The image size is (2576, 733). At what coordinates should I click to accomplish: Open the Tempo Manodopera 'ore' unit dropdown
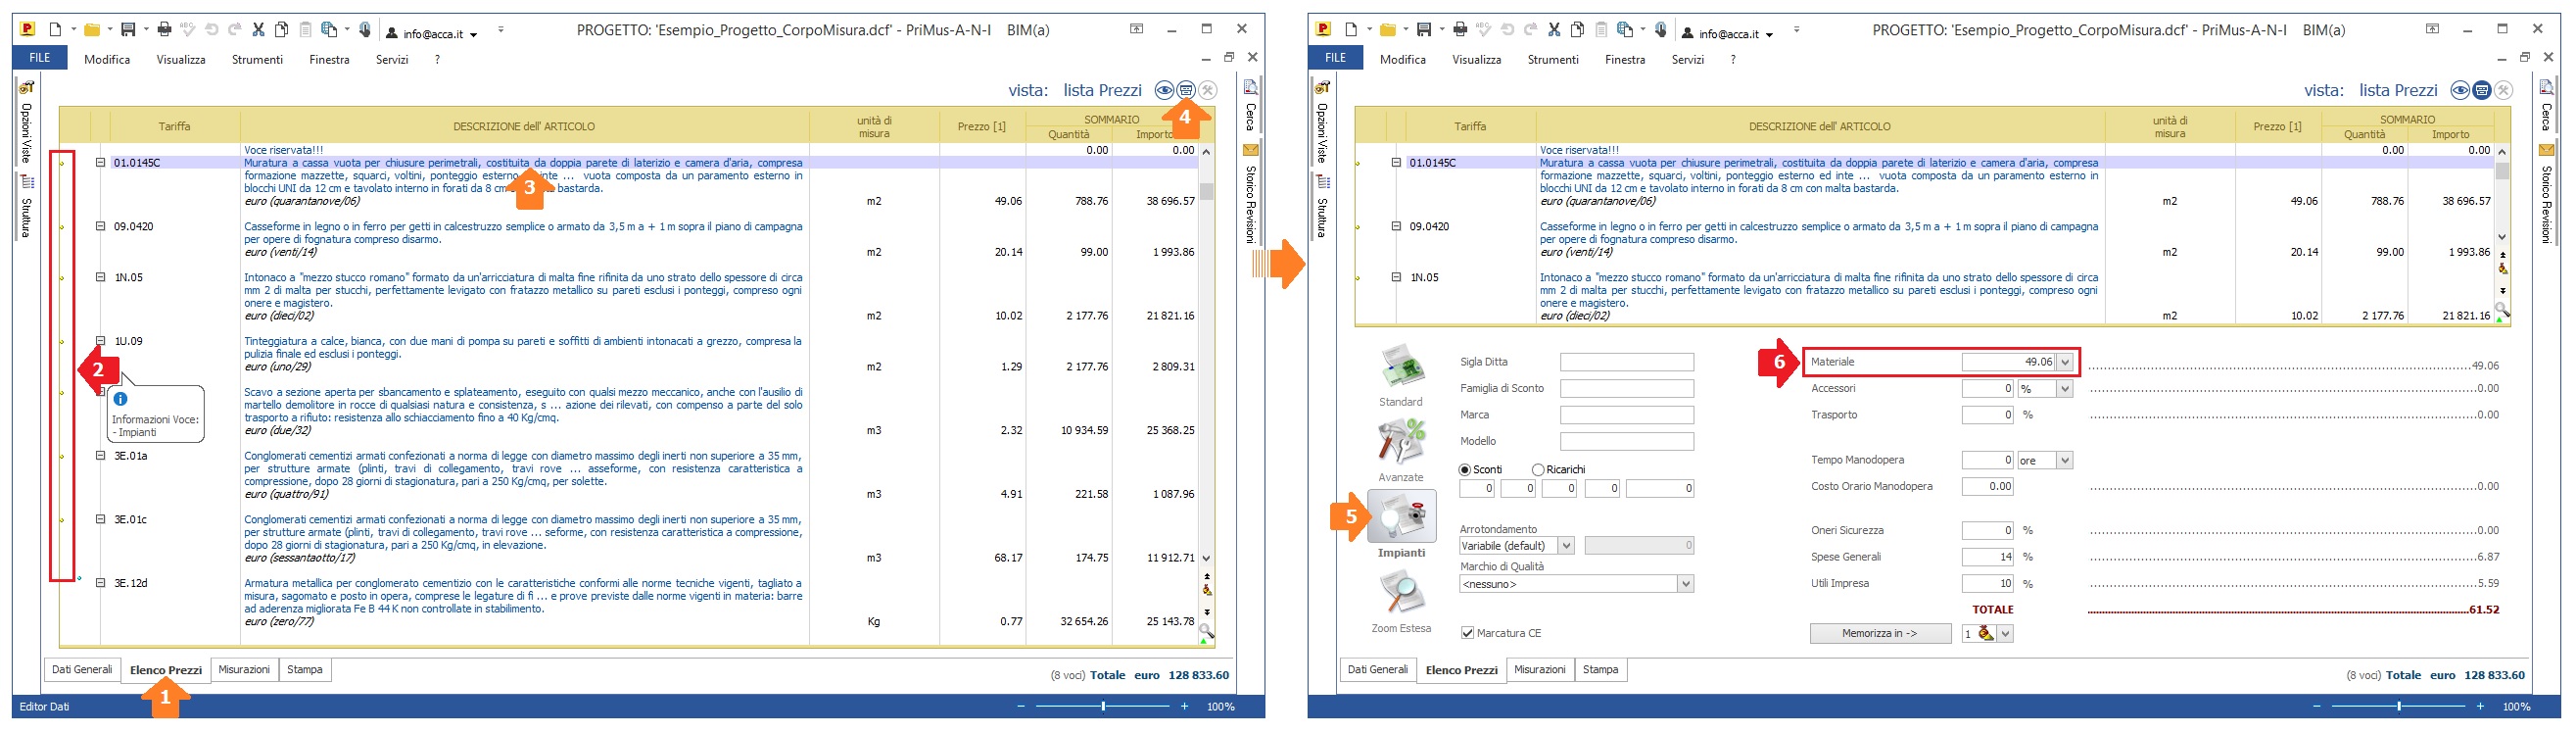click(x=2065, y=460)
